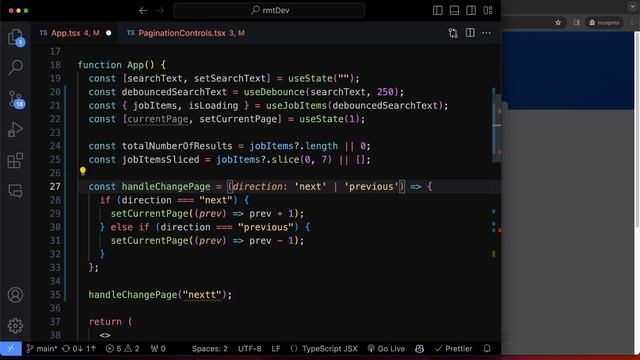Image resolution: width=640 pixels, height=360 pixels.
Task: Change end of line sequence LF
Action: click(276, 349)
